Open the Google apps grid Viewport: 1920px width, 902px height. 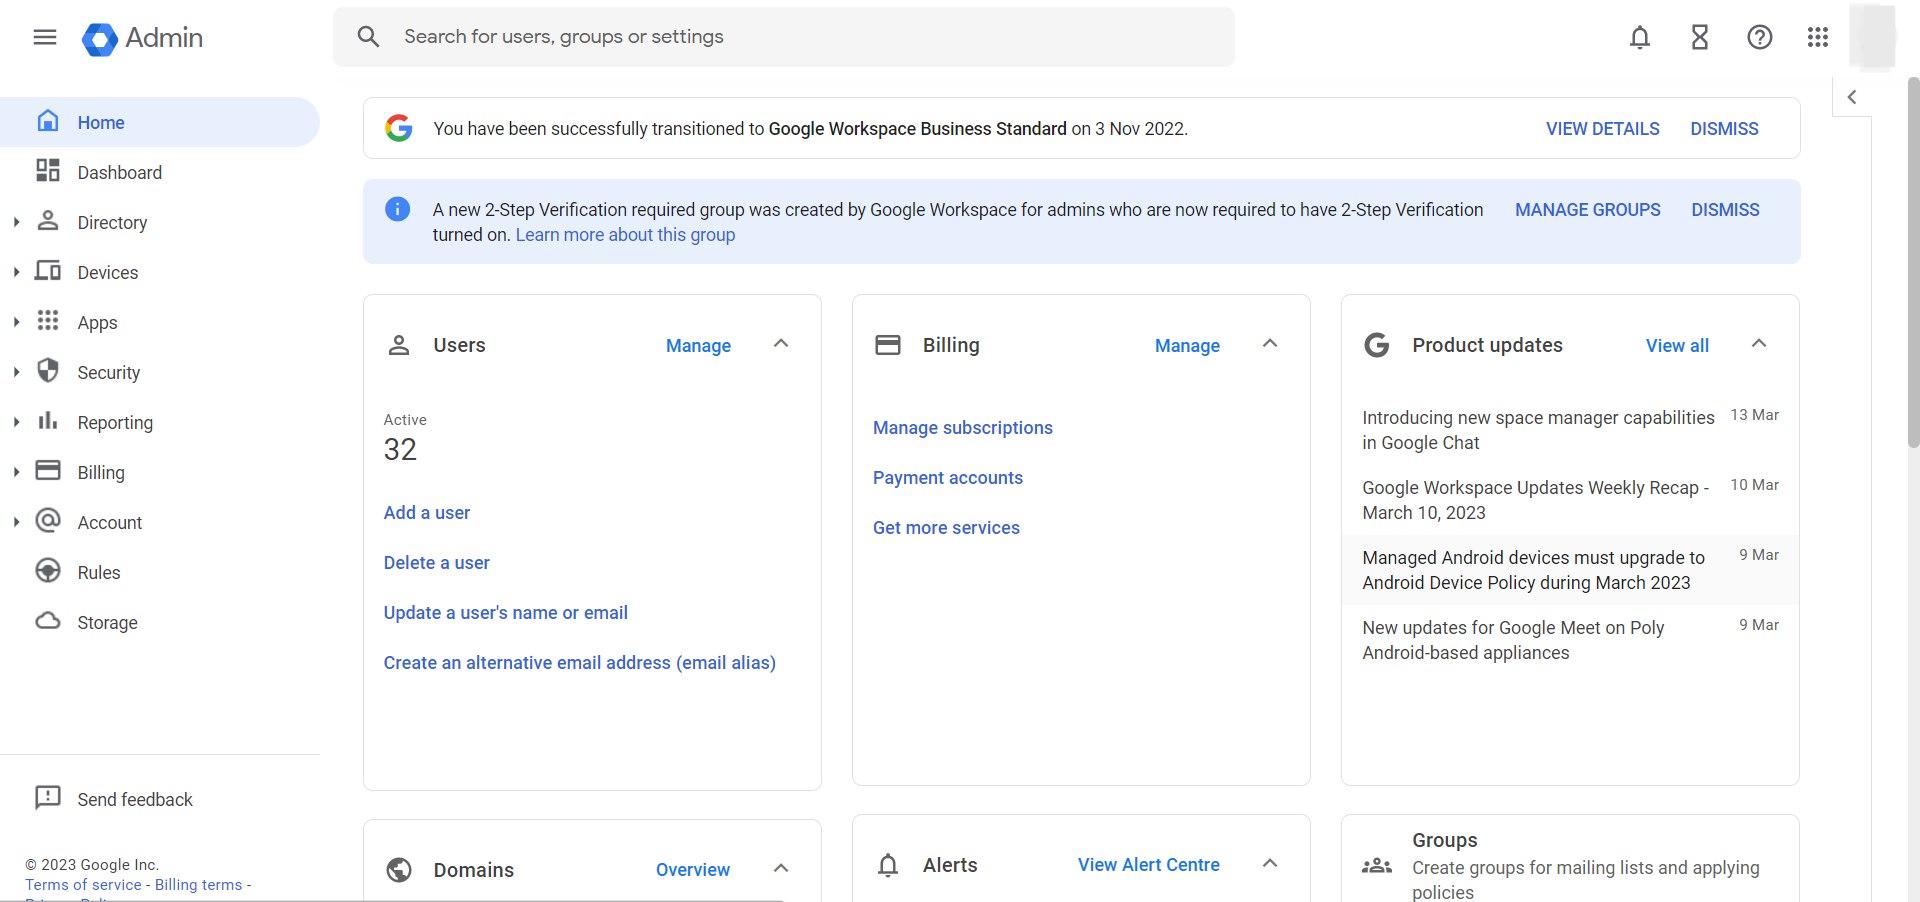(x=1818, y=37)
